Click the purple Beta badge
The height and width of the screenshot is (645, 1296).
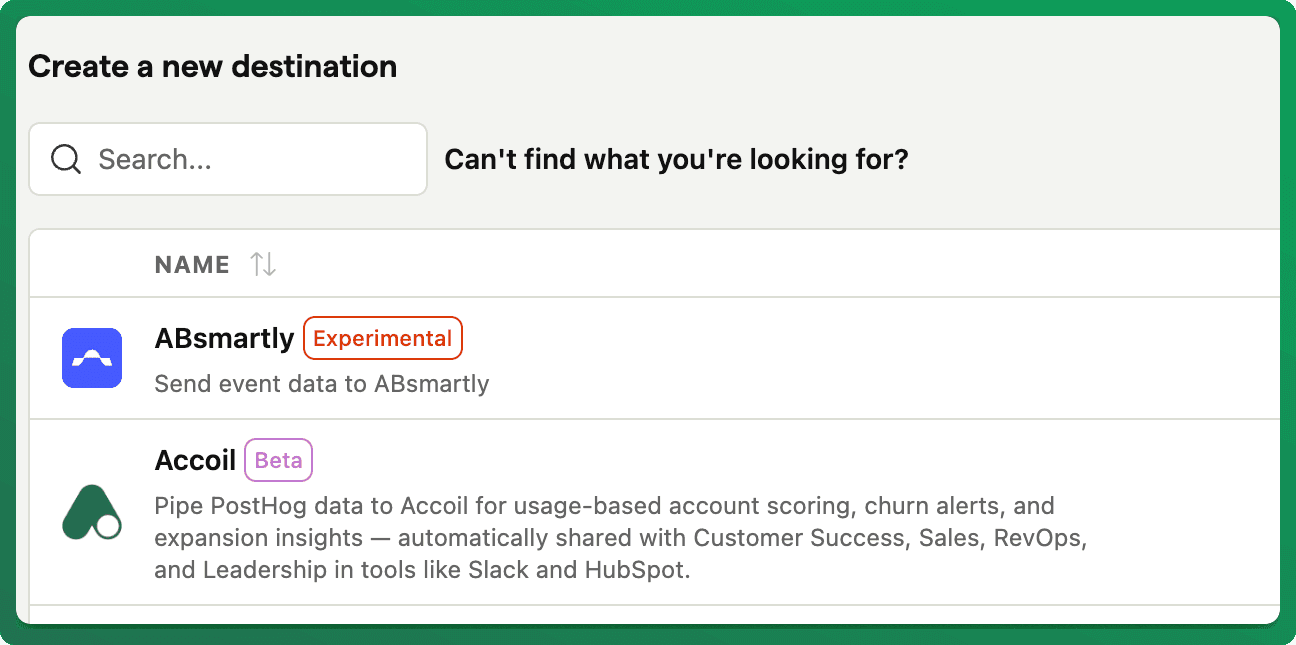tap(279, 460)
